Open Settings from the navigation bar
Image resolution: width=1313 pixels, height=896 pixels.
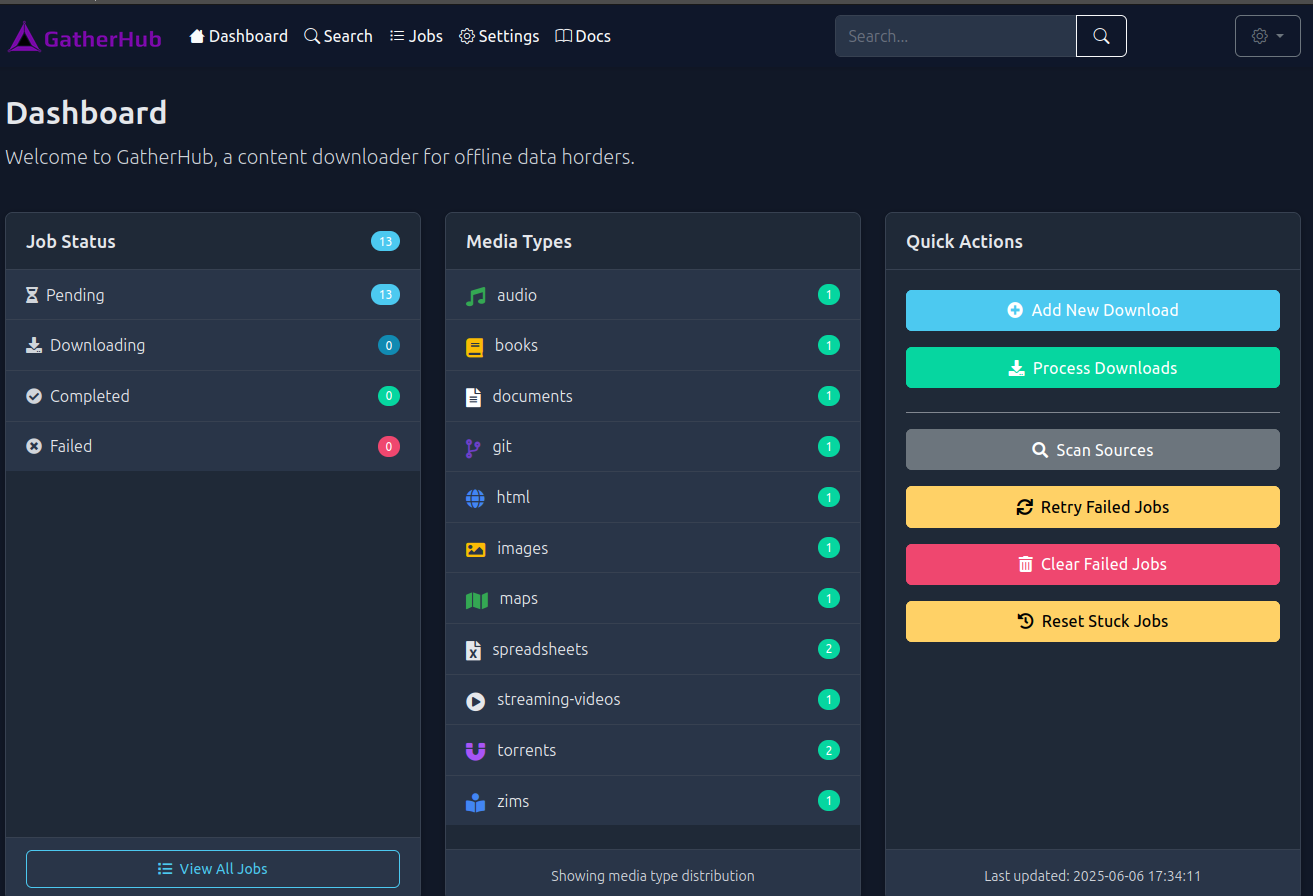tap(498, 35)
